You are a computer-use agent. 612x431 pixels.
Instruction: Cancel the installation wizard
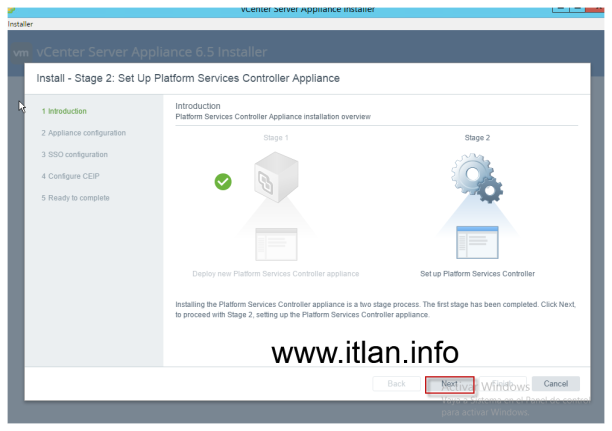coord(555,384)
